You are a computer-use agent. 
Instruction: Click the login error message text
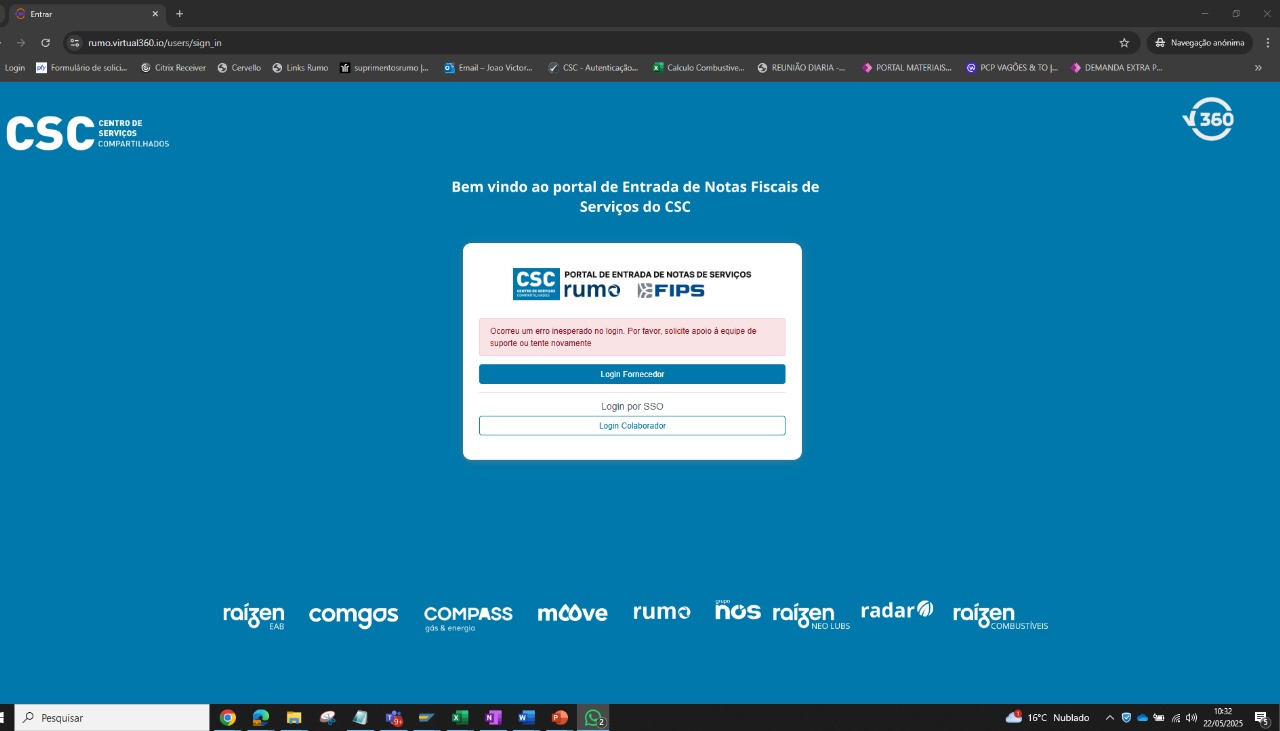(x=623, y=337)
